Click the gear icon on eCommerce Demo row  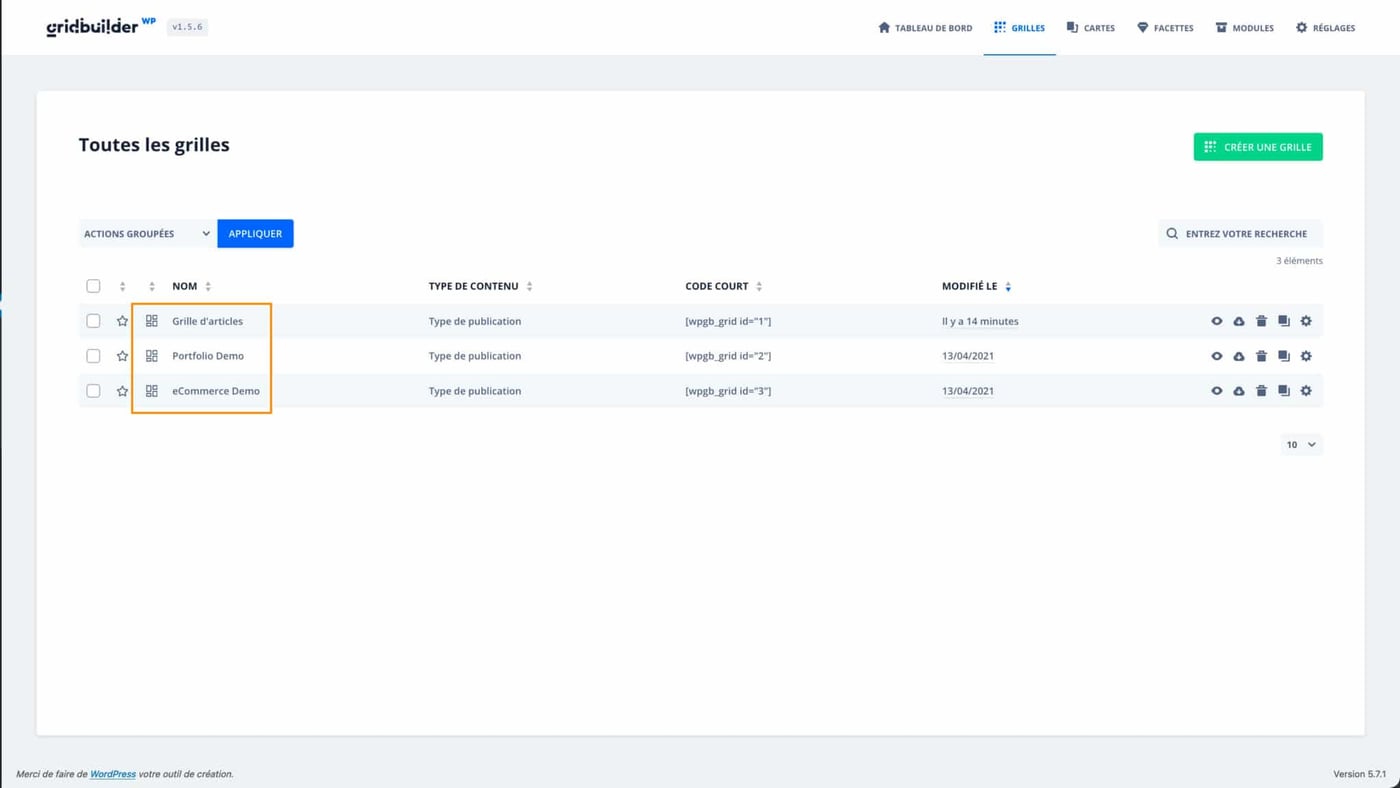pyautogui.click(x=1306, y=391)
